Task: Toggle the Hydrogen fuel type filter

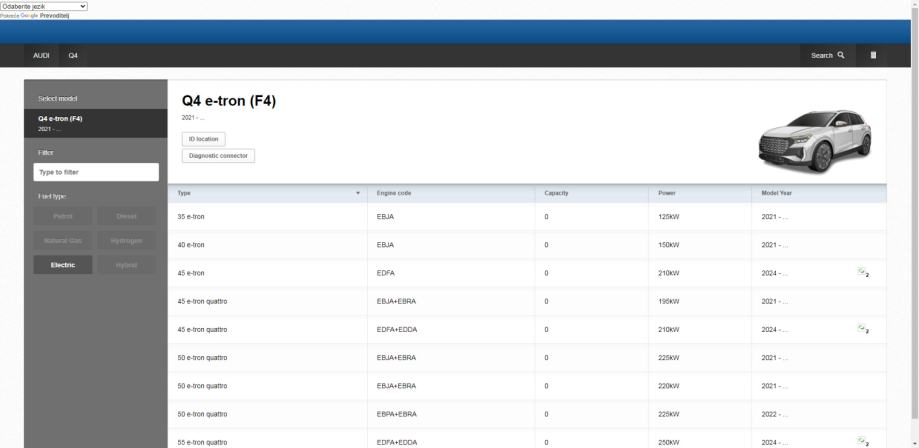Action: coord(127,240)
